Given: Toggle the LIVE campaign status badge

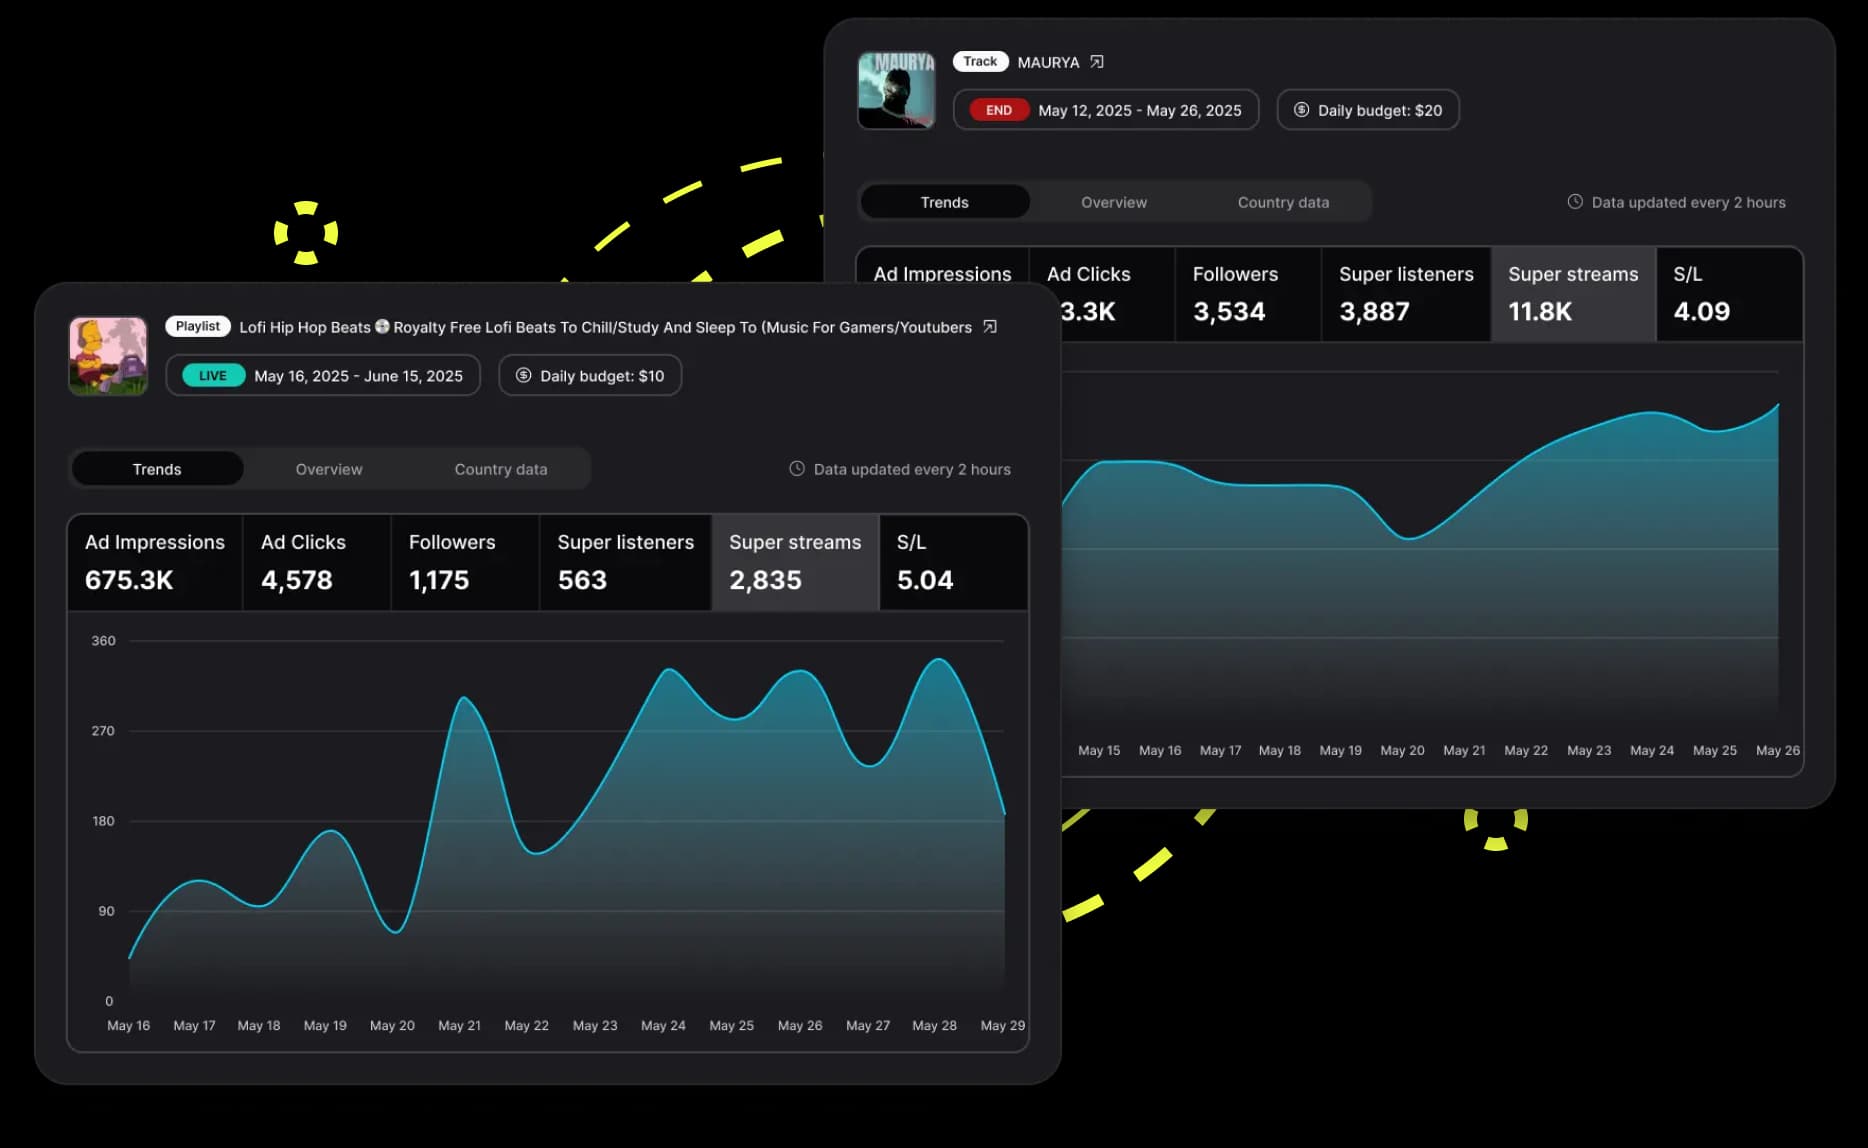Looking at the screenshot, I should point(210,375).
